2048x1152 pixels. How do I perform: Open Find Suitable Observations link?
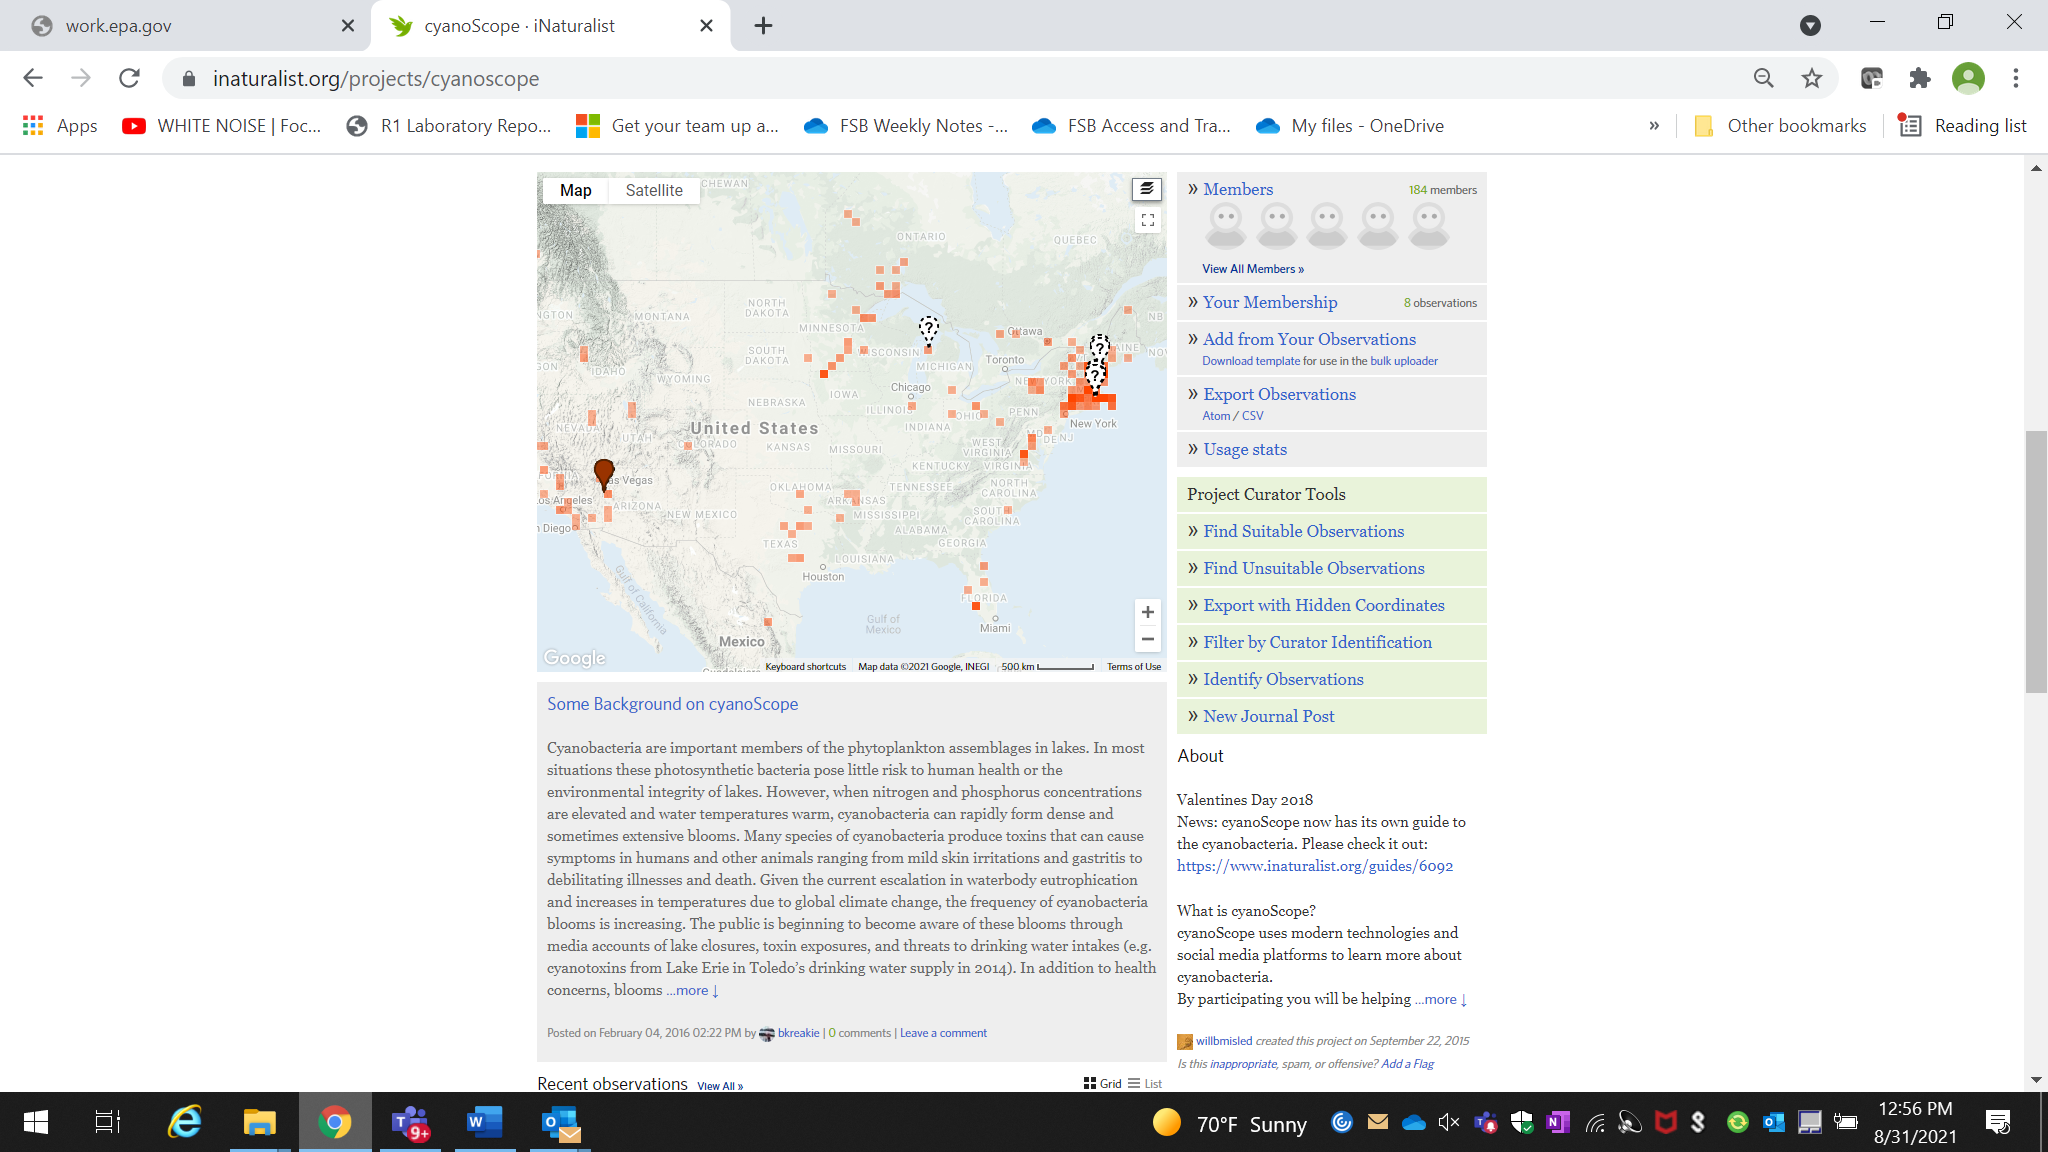[x=1303, y=531]
